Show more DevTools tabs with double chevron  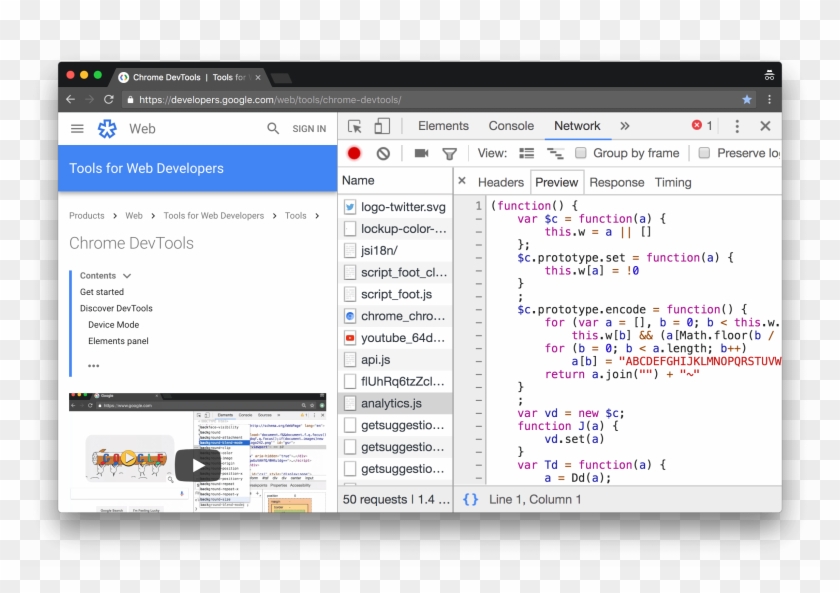pos(625,126)
